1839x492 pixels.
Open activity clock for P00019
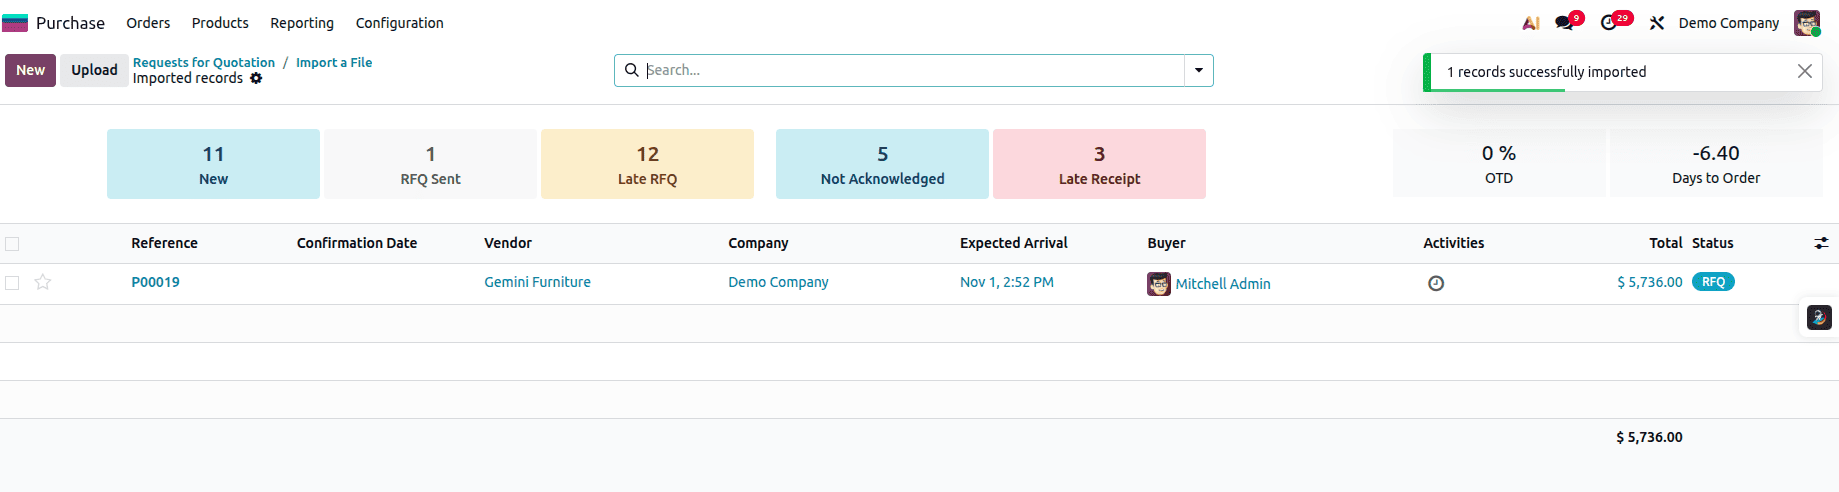click(x=1436, y=283)
